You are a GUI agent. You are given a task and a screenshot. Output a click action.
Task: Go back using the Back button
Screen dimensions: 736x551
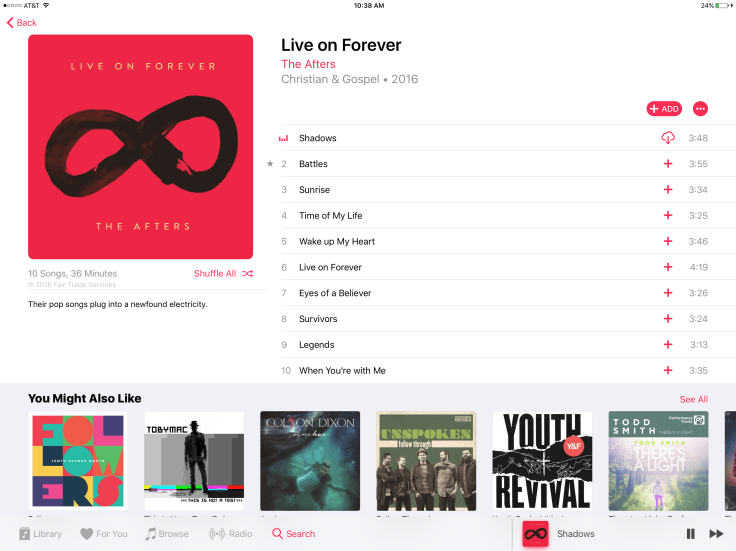22,23
